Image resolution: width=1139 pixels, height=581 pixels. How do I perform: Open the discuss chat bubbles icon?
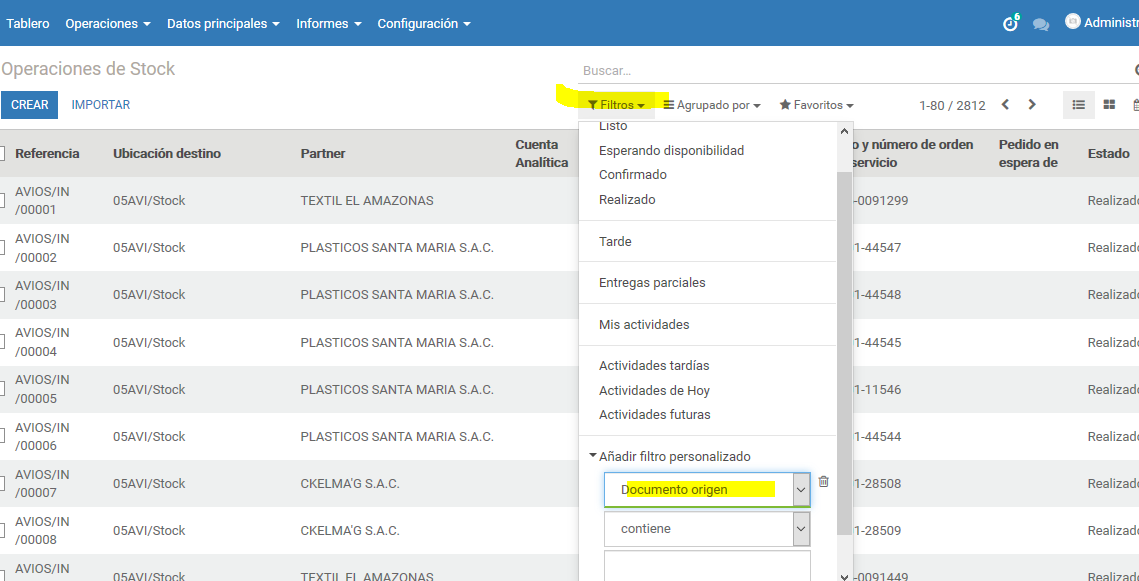click(x=1041, y=24)
